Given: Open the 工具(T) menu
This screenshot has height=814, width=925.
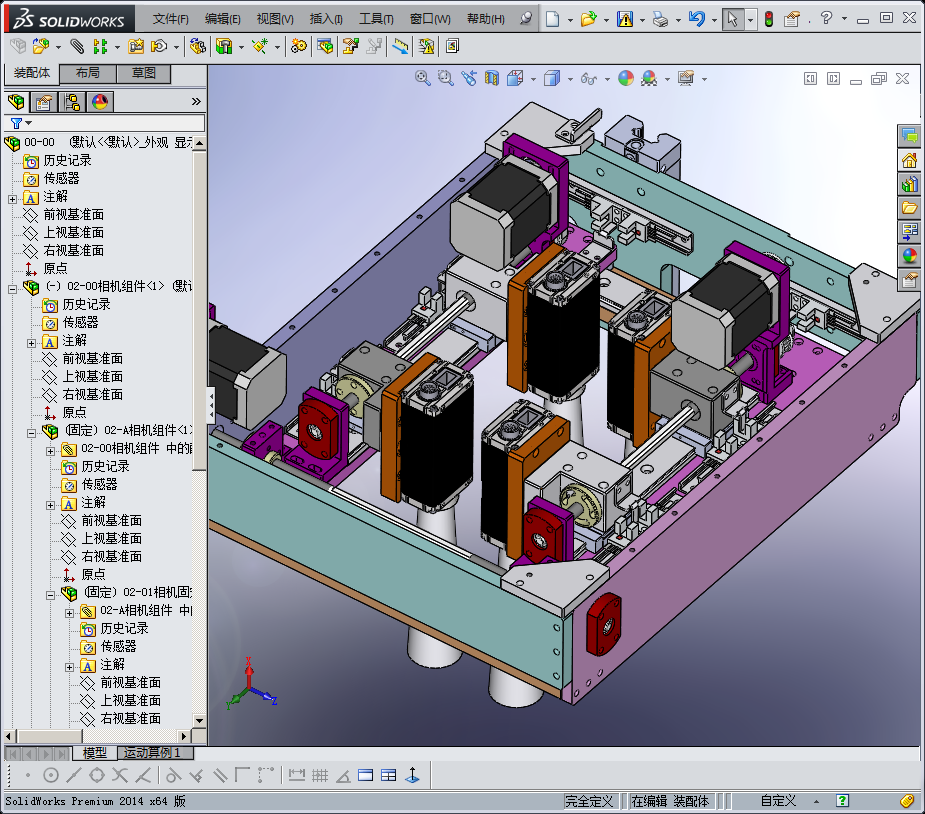Looking at the screenshot, I should [x=376, y=19].
